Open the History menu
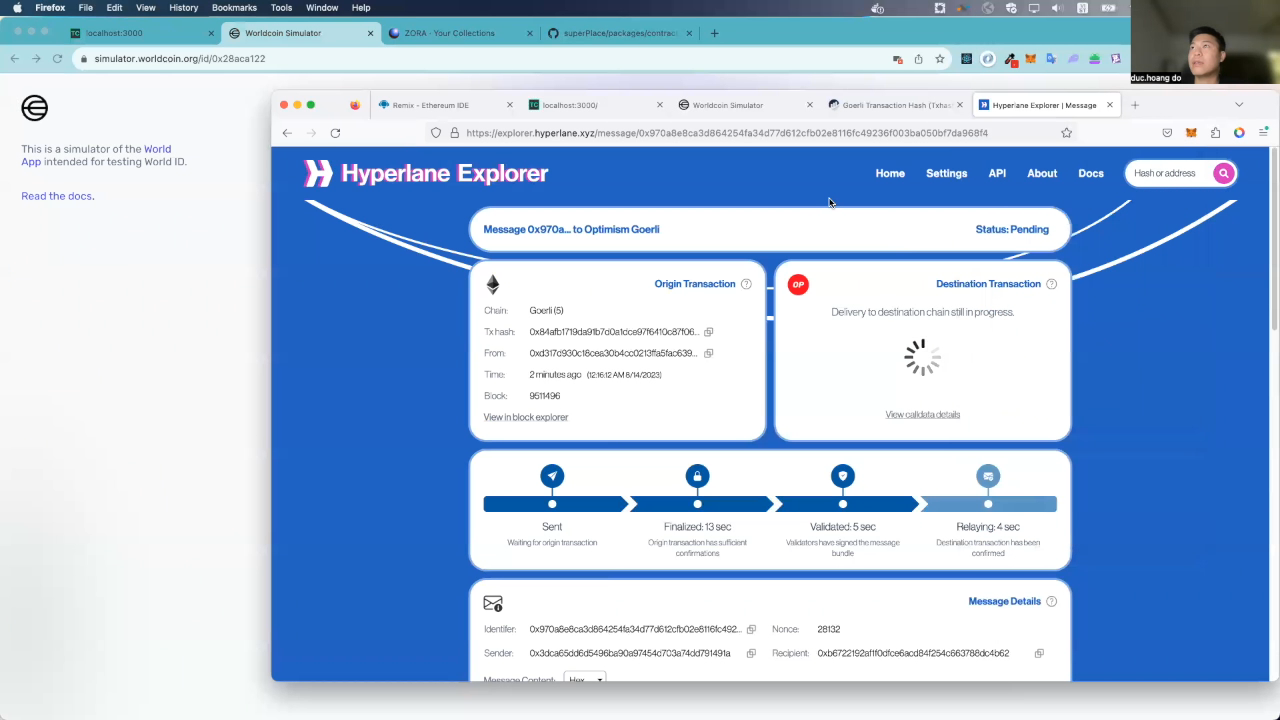The width and height of the screenshot is (1280, 720). (184, 8)
